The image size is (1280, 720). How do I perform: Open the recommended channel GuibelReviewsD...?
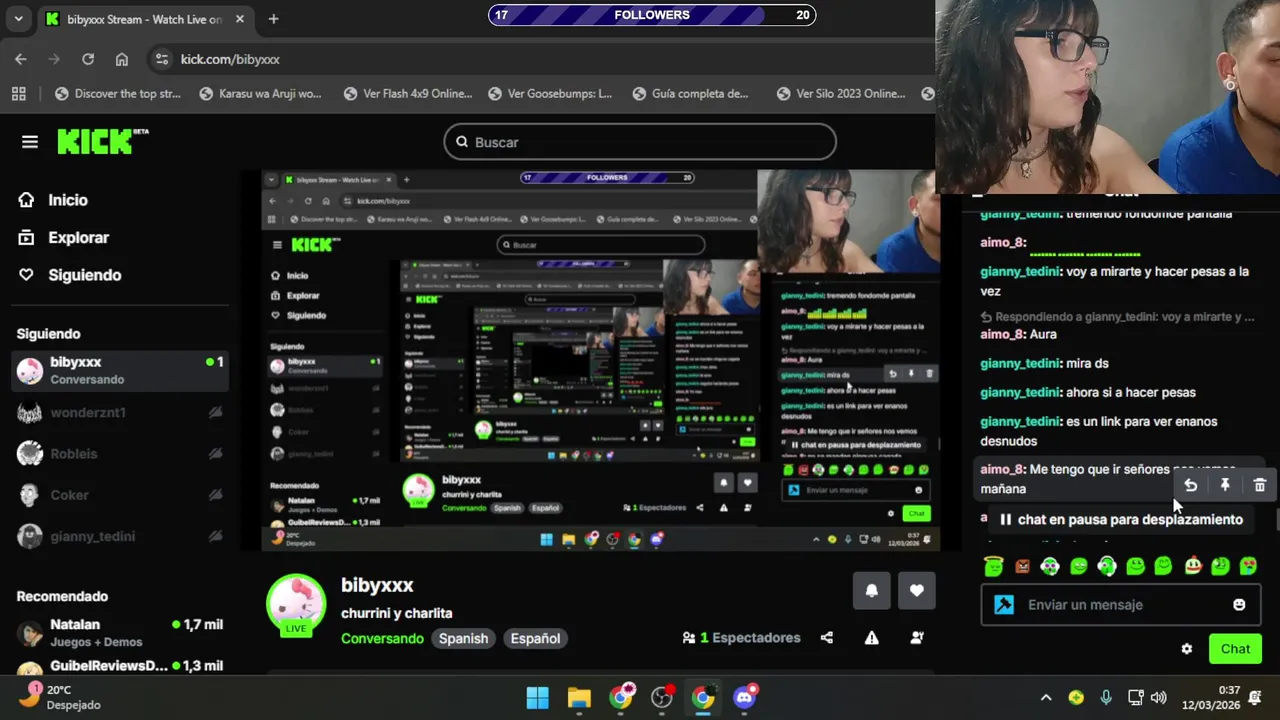tap(120, 667)
